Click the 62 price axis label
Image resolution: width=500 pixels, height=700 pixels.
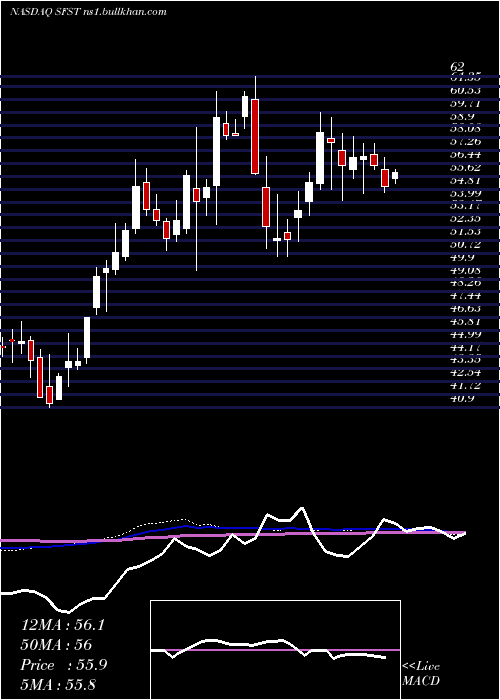click(458, 67)
